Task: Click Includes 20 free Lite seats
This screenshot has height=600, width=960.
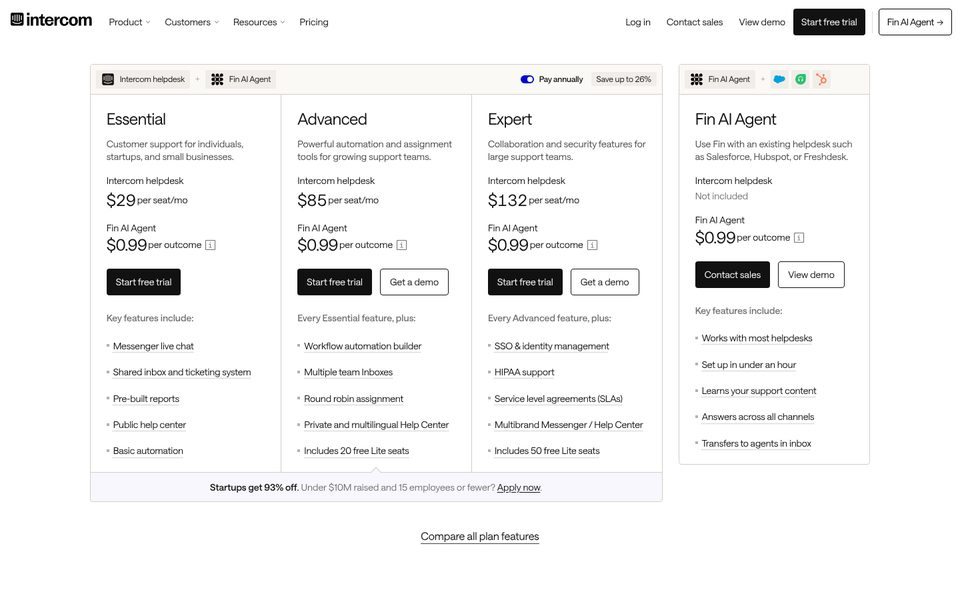Action: click(x=356, y=451)
